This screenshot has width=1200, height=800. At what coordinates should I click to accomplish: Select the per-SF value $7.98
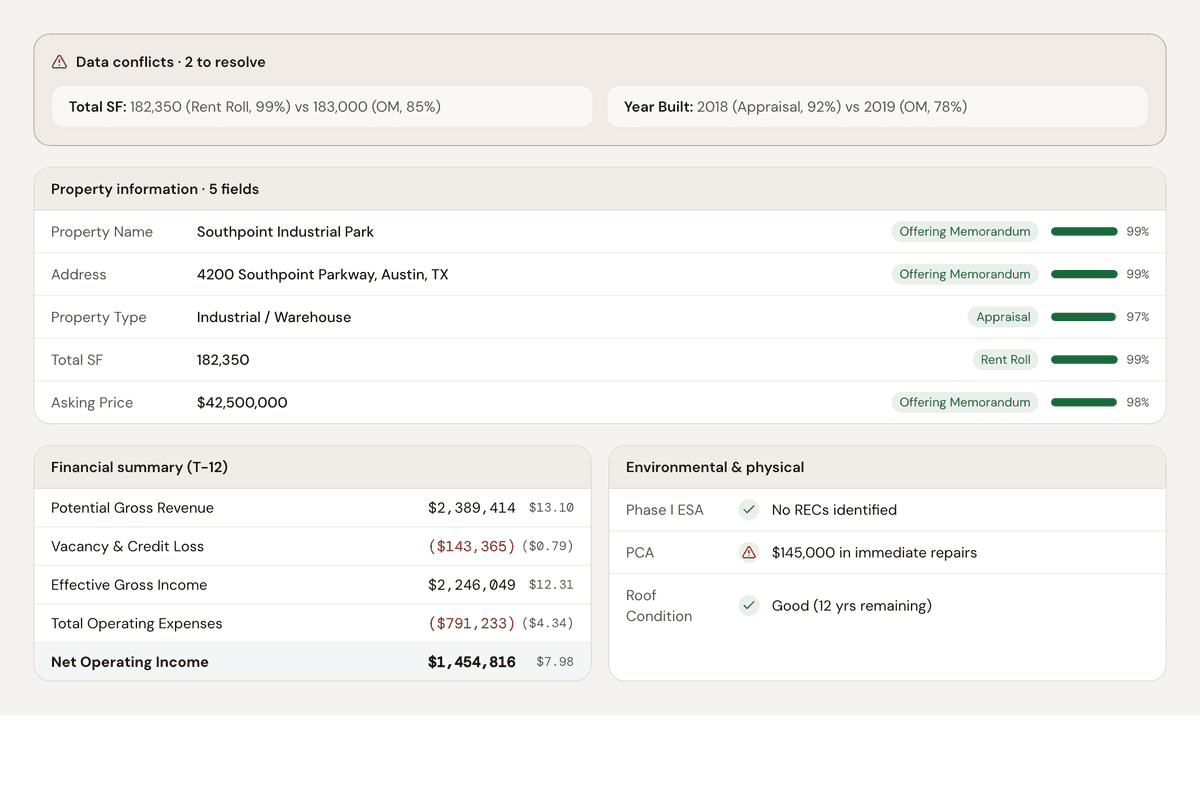(x=555, y=662)
